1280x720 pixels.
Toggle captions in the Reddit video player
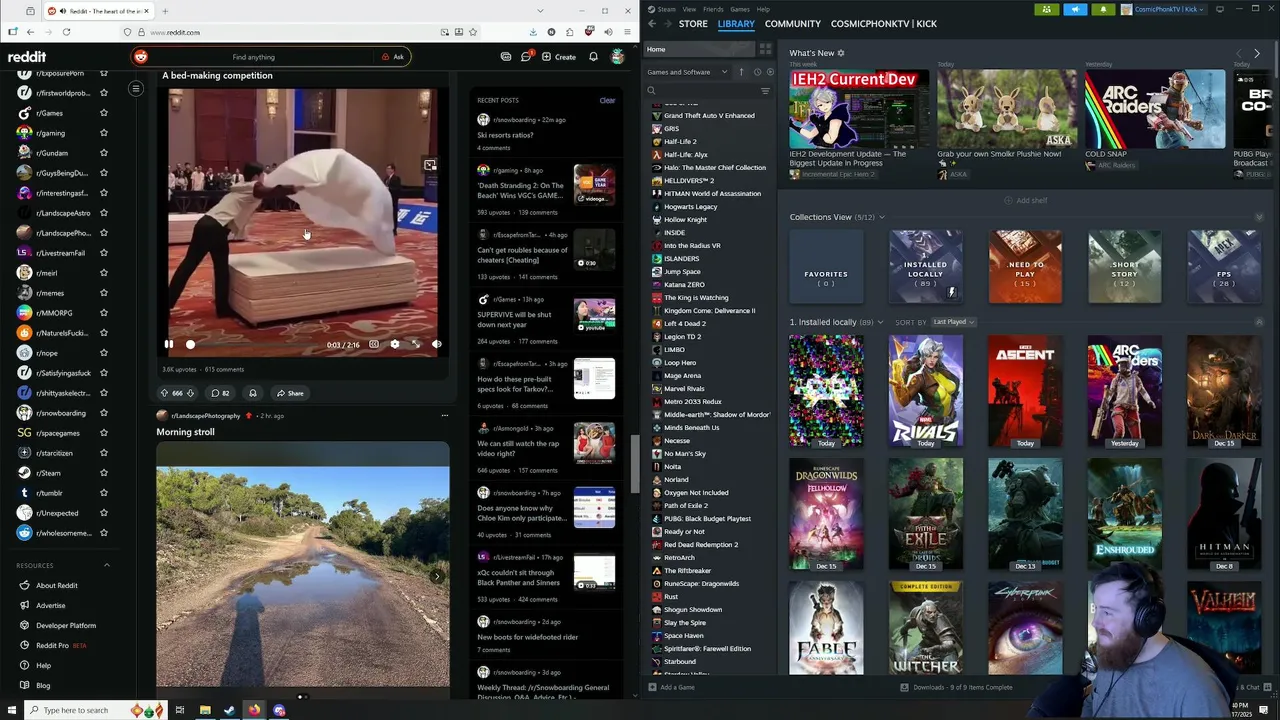(x=374, y=344)
